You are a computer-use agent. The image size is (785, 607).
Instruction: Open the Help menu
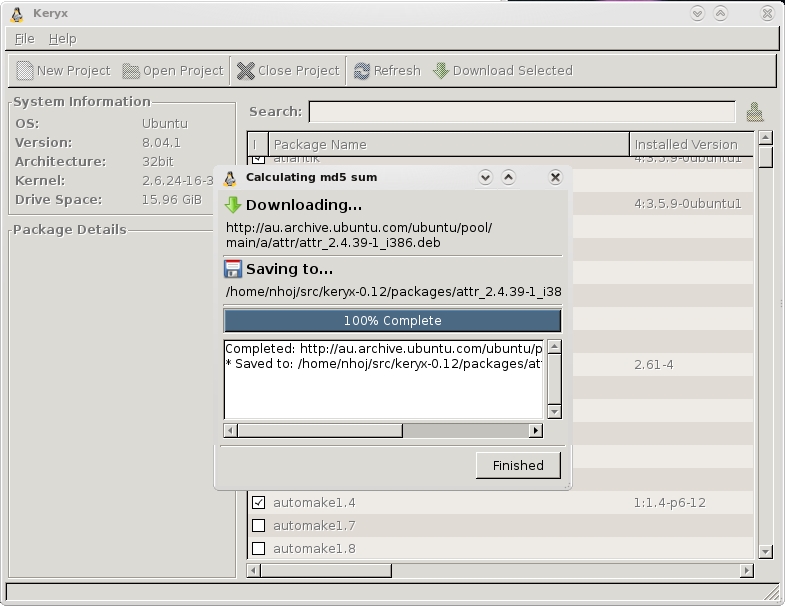click(x=62, y=38)
